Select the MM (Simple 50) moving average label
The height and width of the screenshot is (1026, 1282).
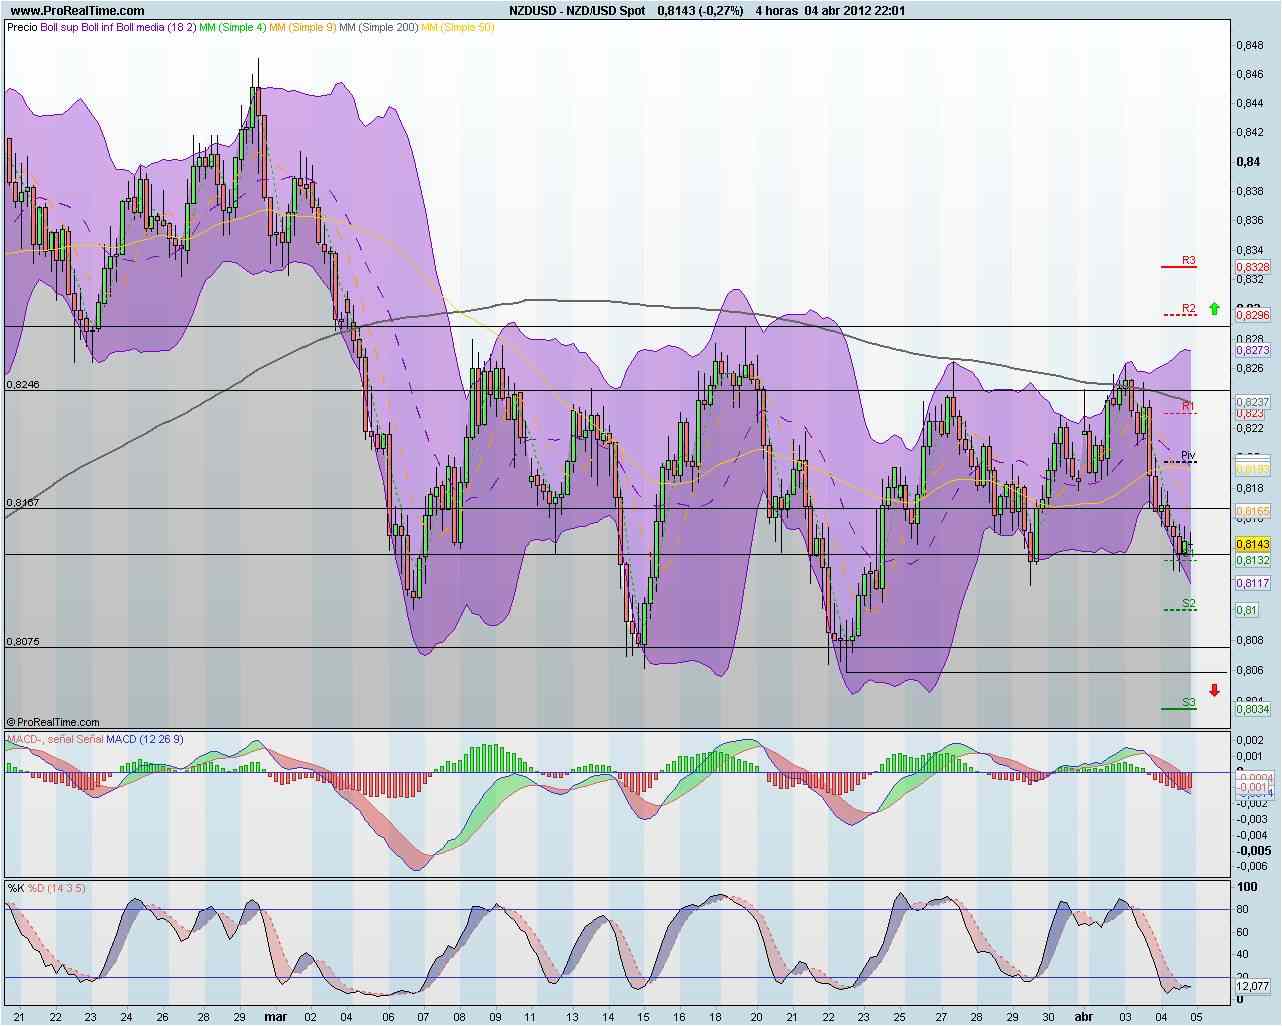tap(458, 27)
